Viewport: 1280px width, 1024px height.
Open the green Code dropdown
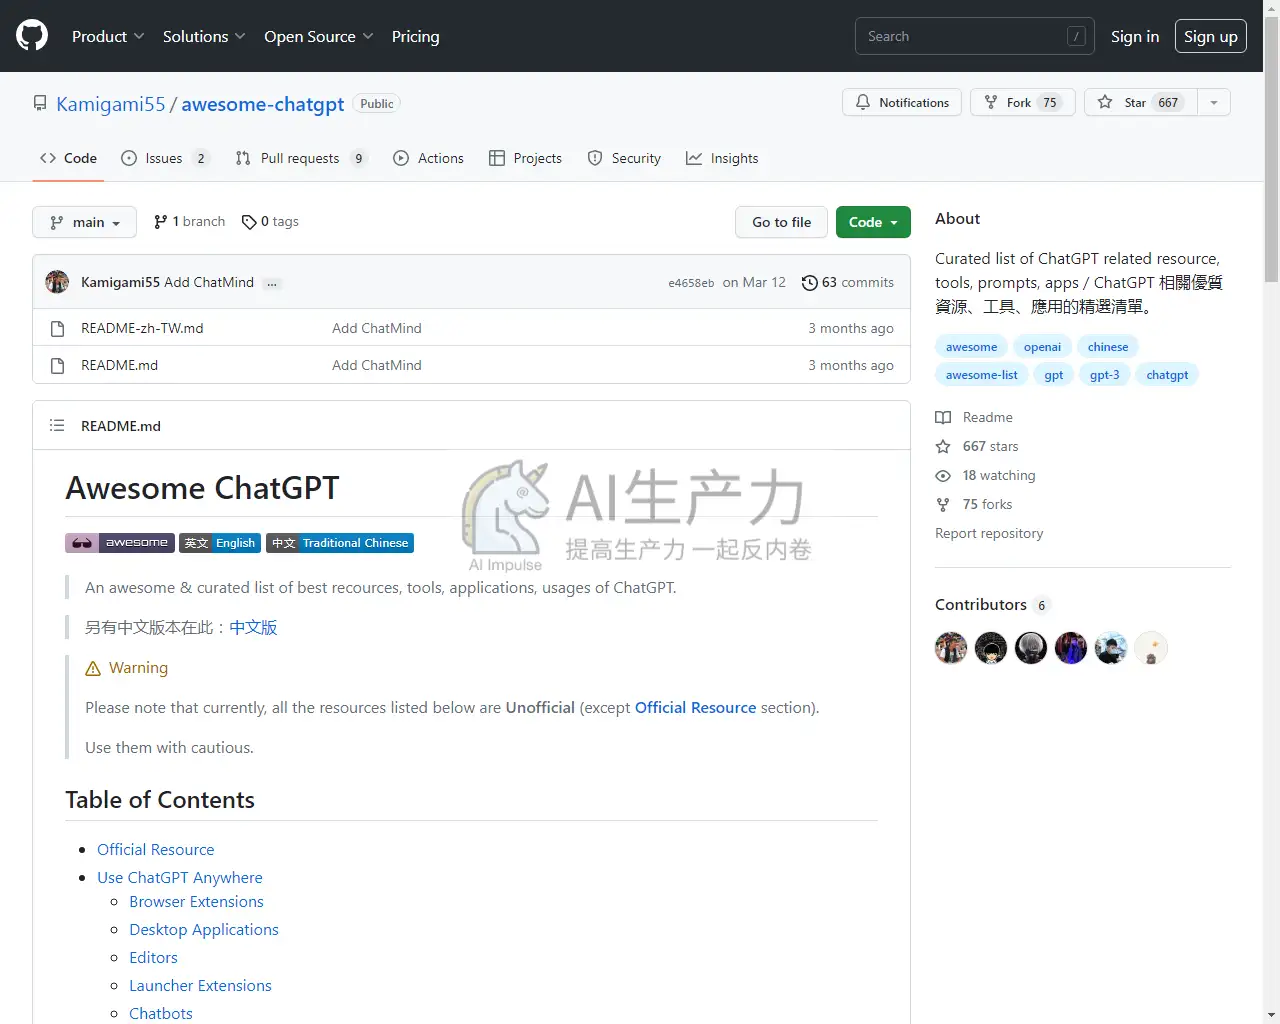(x=873, y=222)
